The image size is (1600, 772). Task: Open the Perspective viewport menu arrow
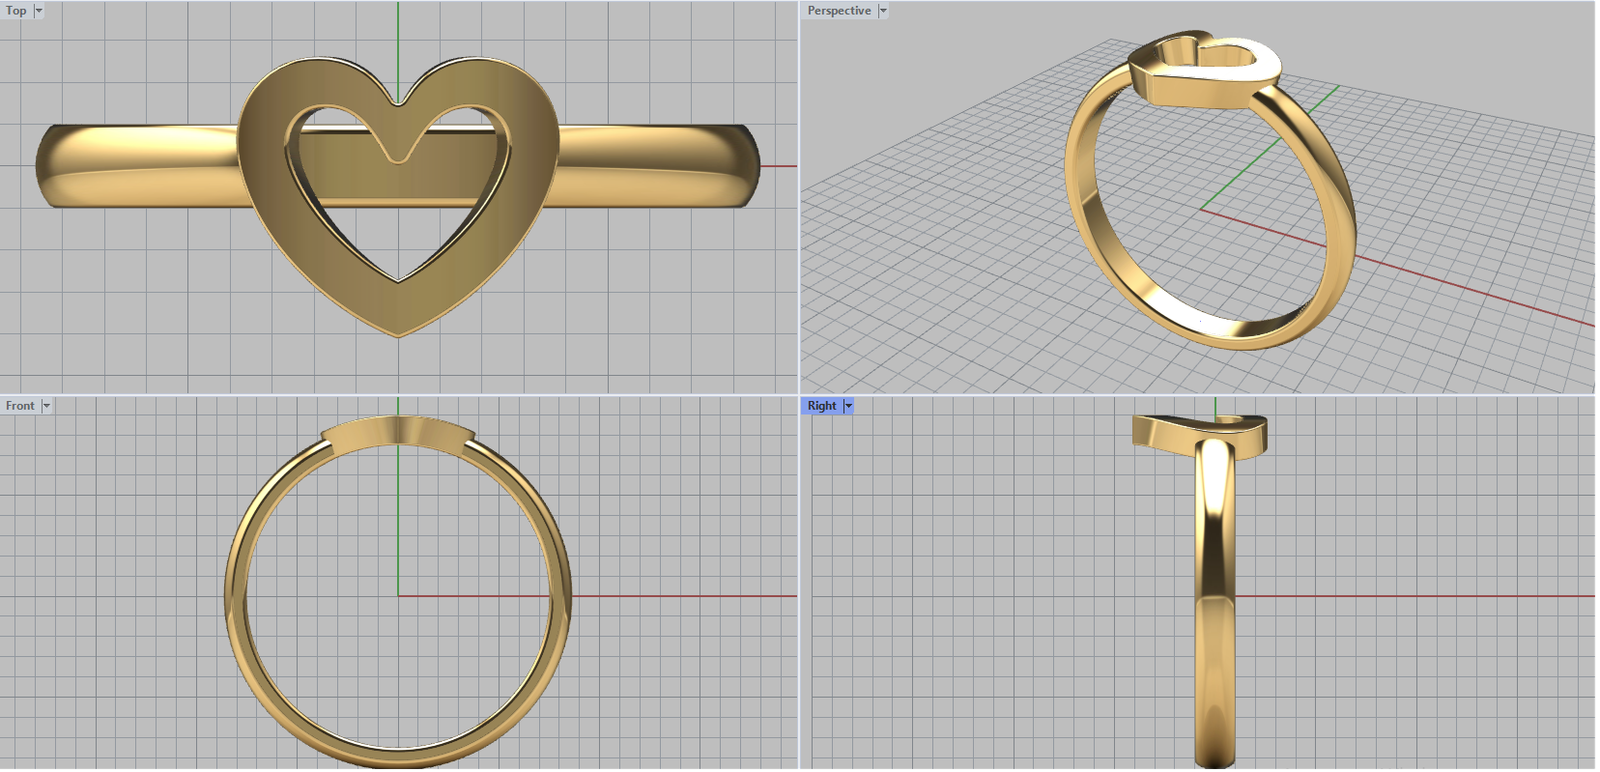pos(883,11)
